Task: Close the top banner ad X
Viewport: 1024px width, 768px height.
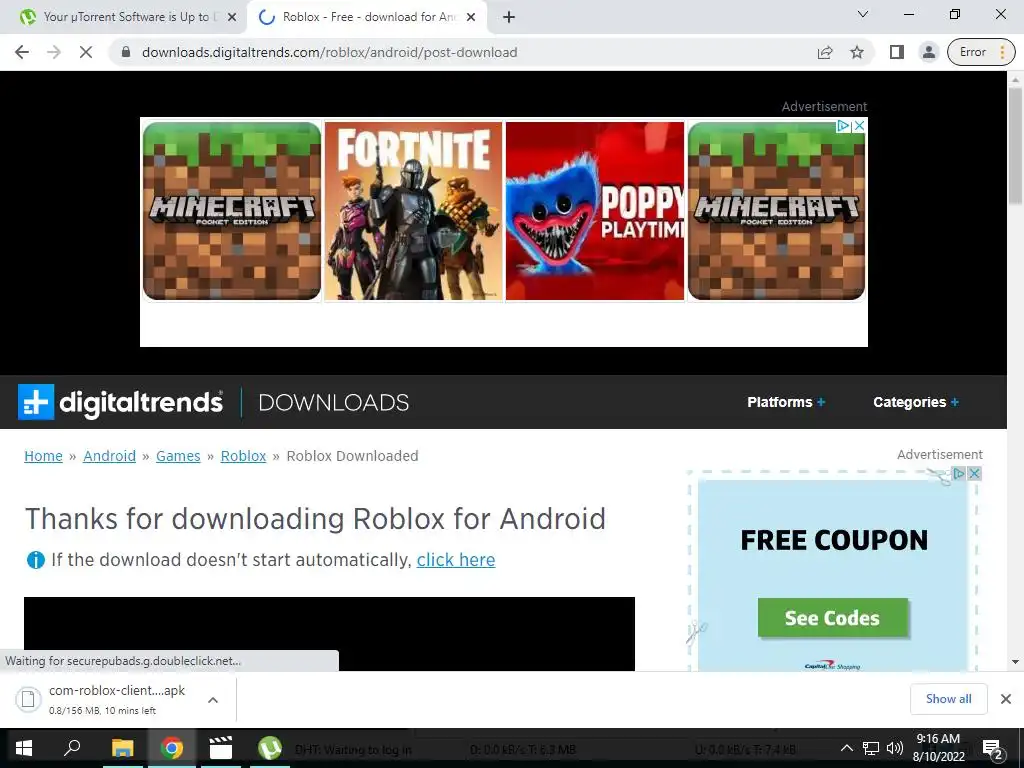Action: [860, 125]
